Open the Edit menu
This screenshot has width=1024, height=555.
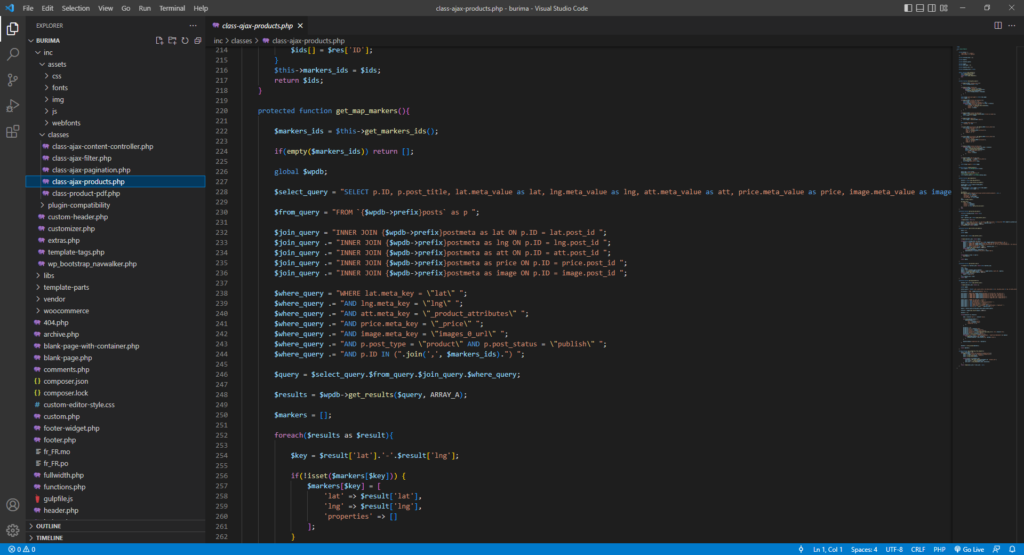click(48, 8)
